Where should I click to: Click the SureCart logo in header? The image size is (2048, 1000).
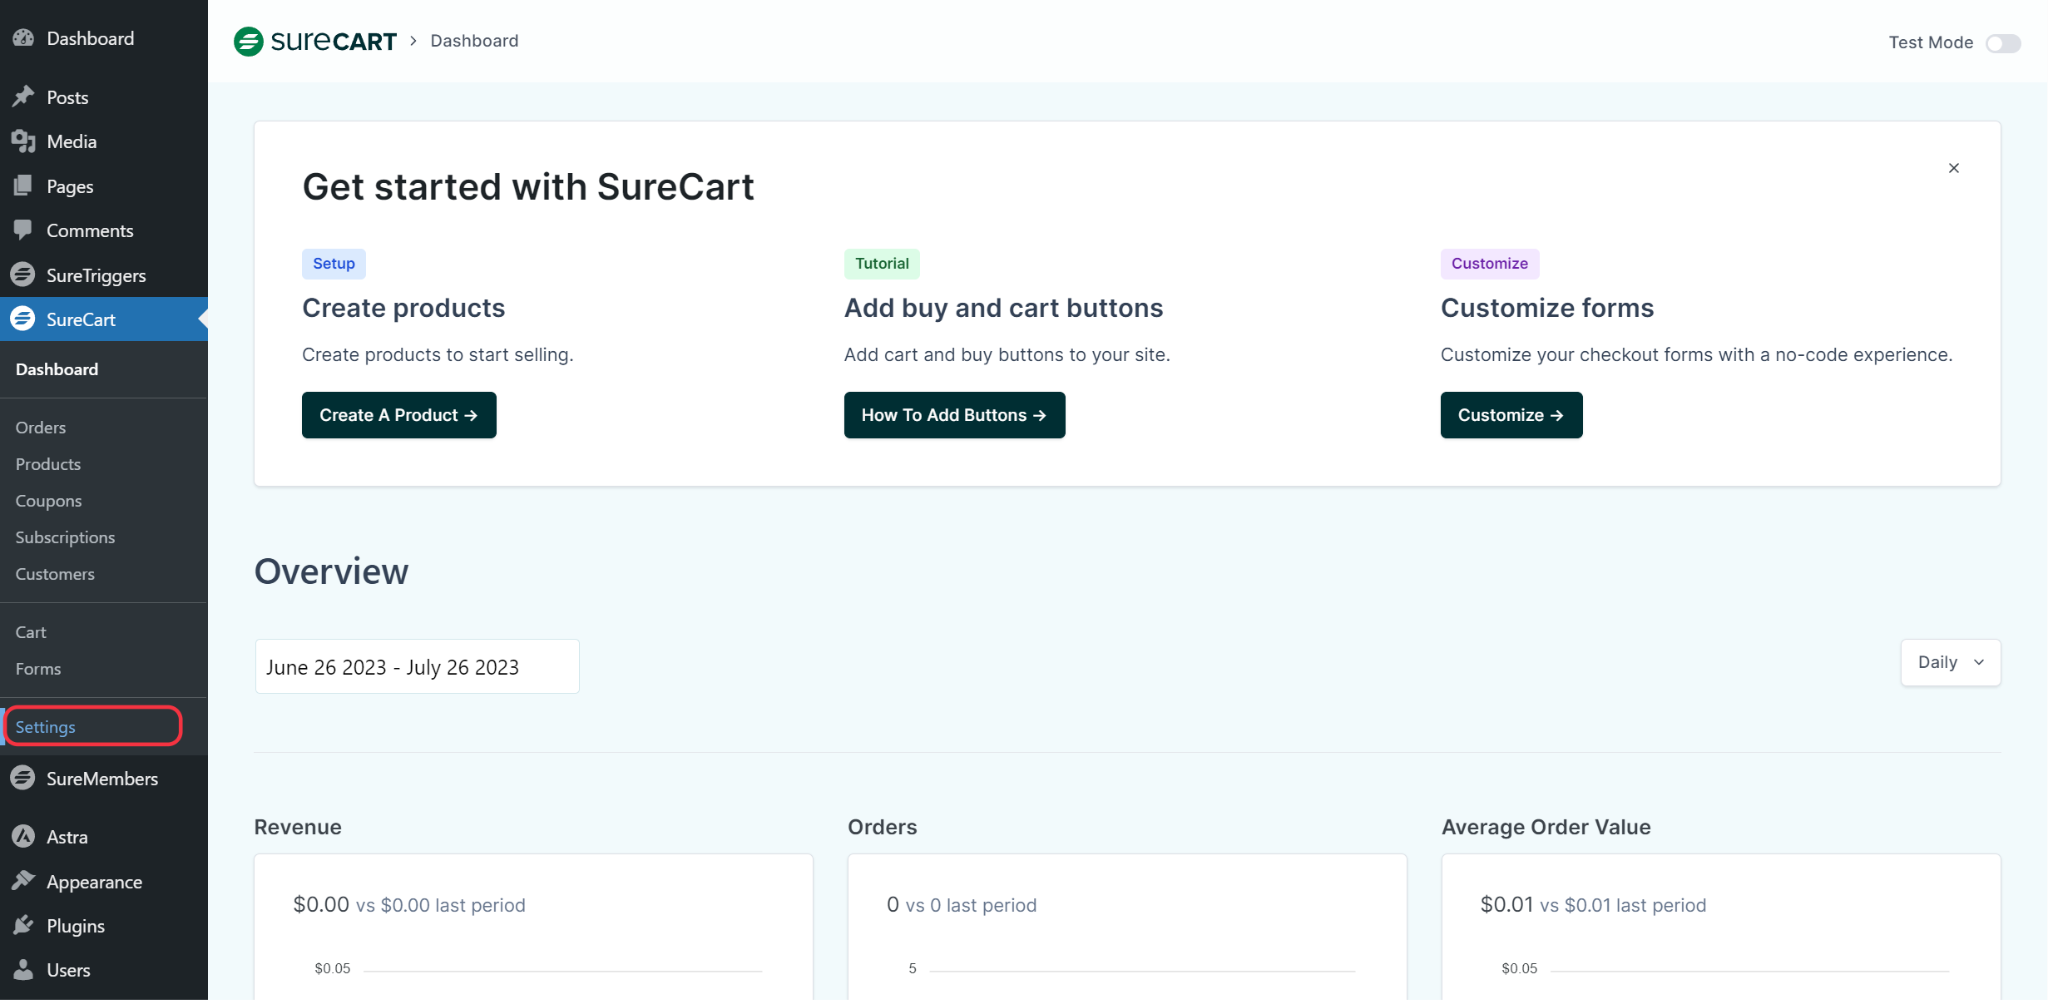(x=315, y=41)
